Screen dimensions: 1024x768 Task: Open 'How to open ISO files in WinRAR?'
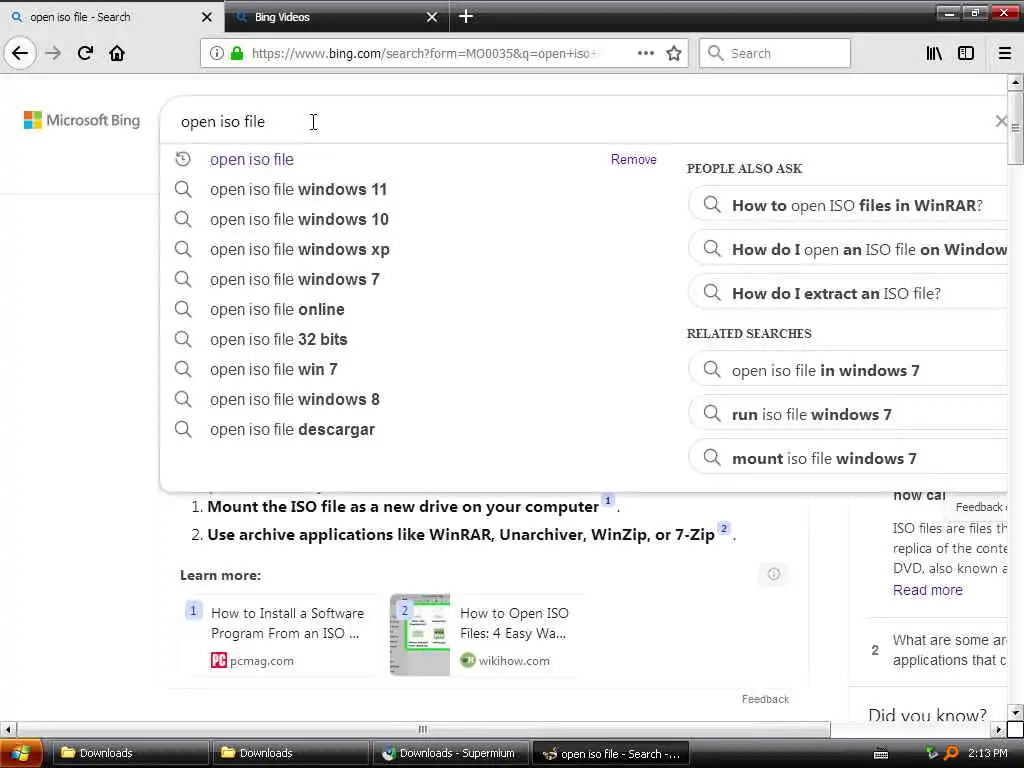(848, 205)
